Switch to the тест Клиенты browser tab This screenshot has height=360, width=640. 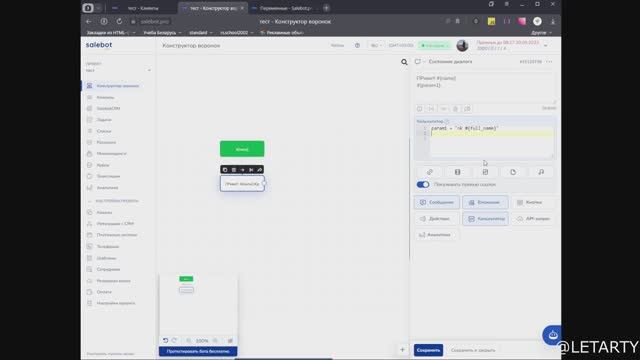click(142, 8)
